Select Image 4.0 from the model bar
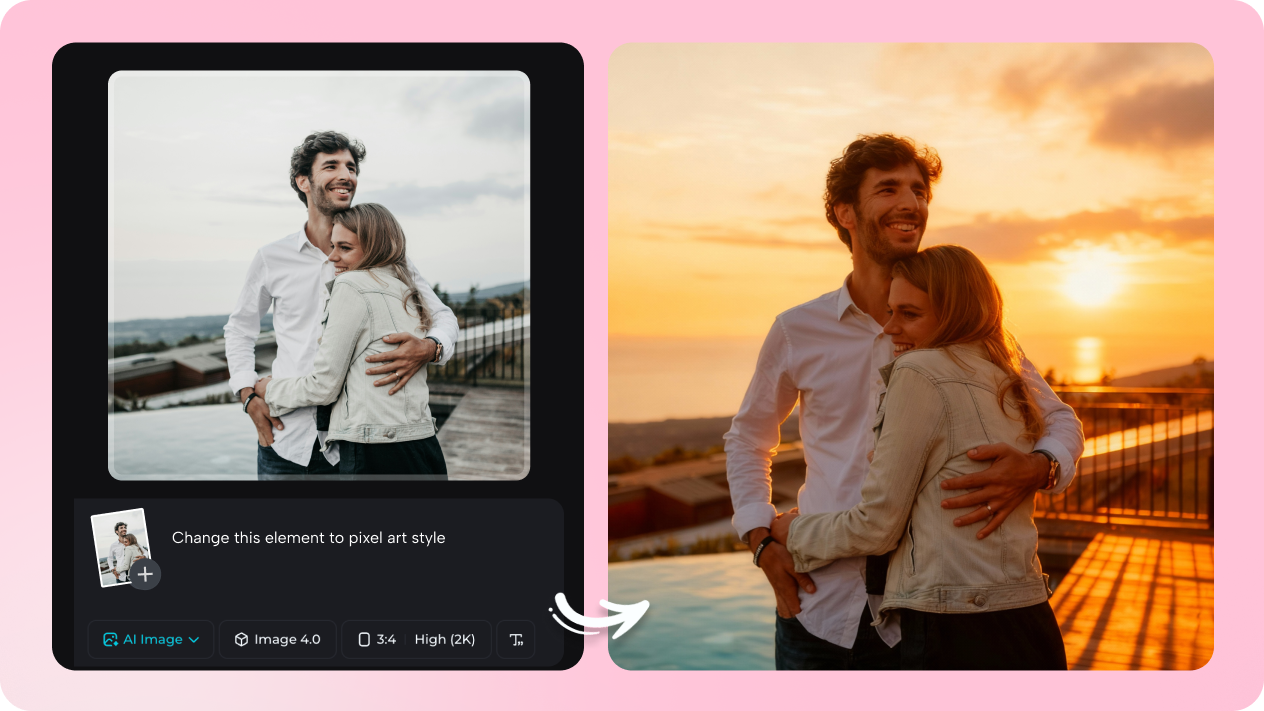 pyautogui.click(x=277, y=639)
